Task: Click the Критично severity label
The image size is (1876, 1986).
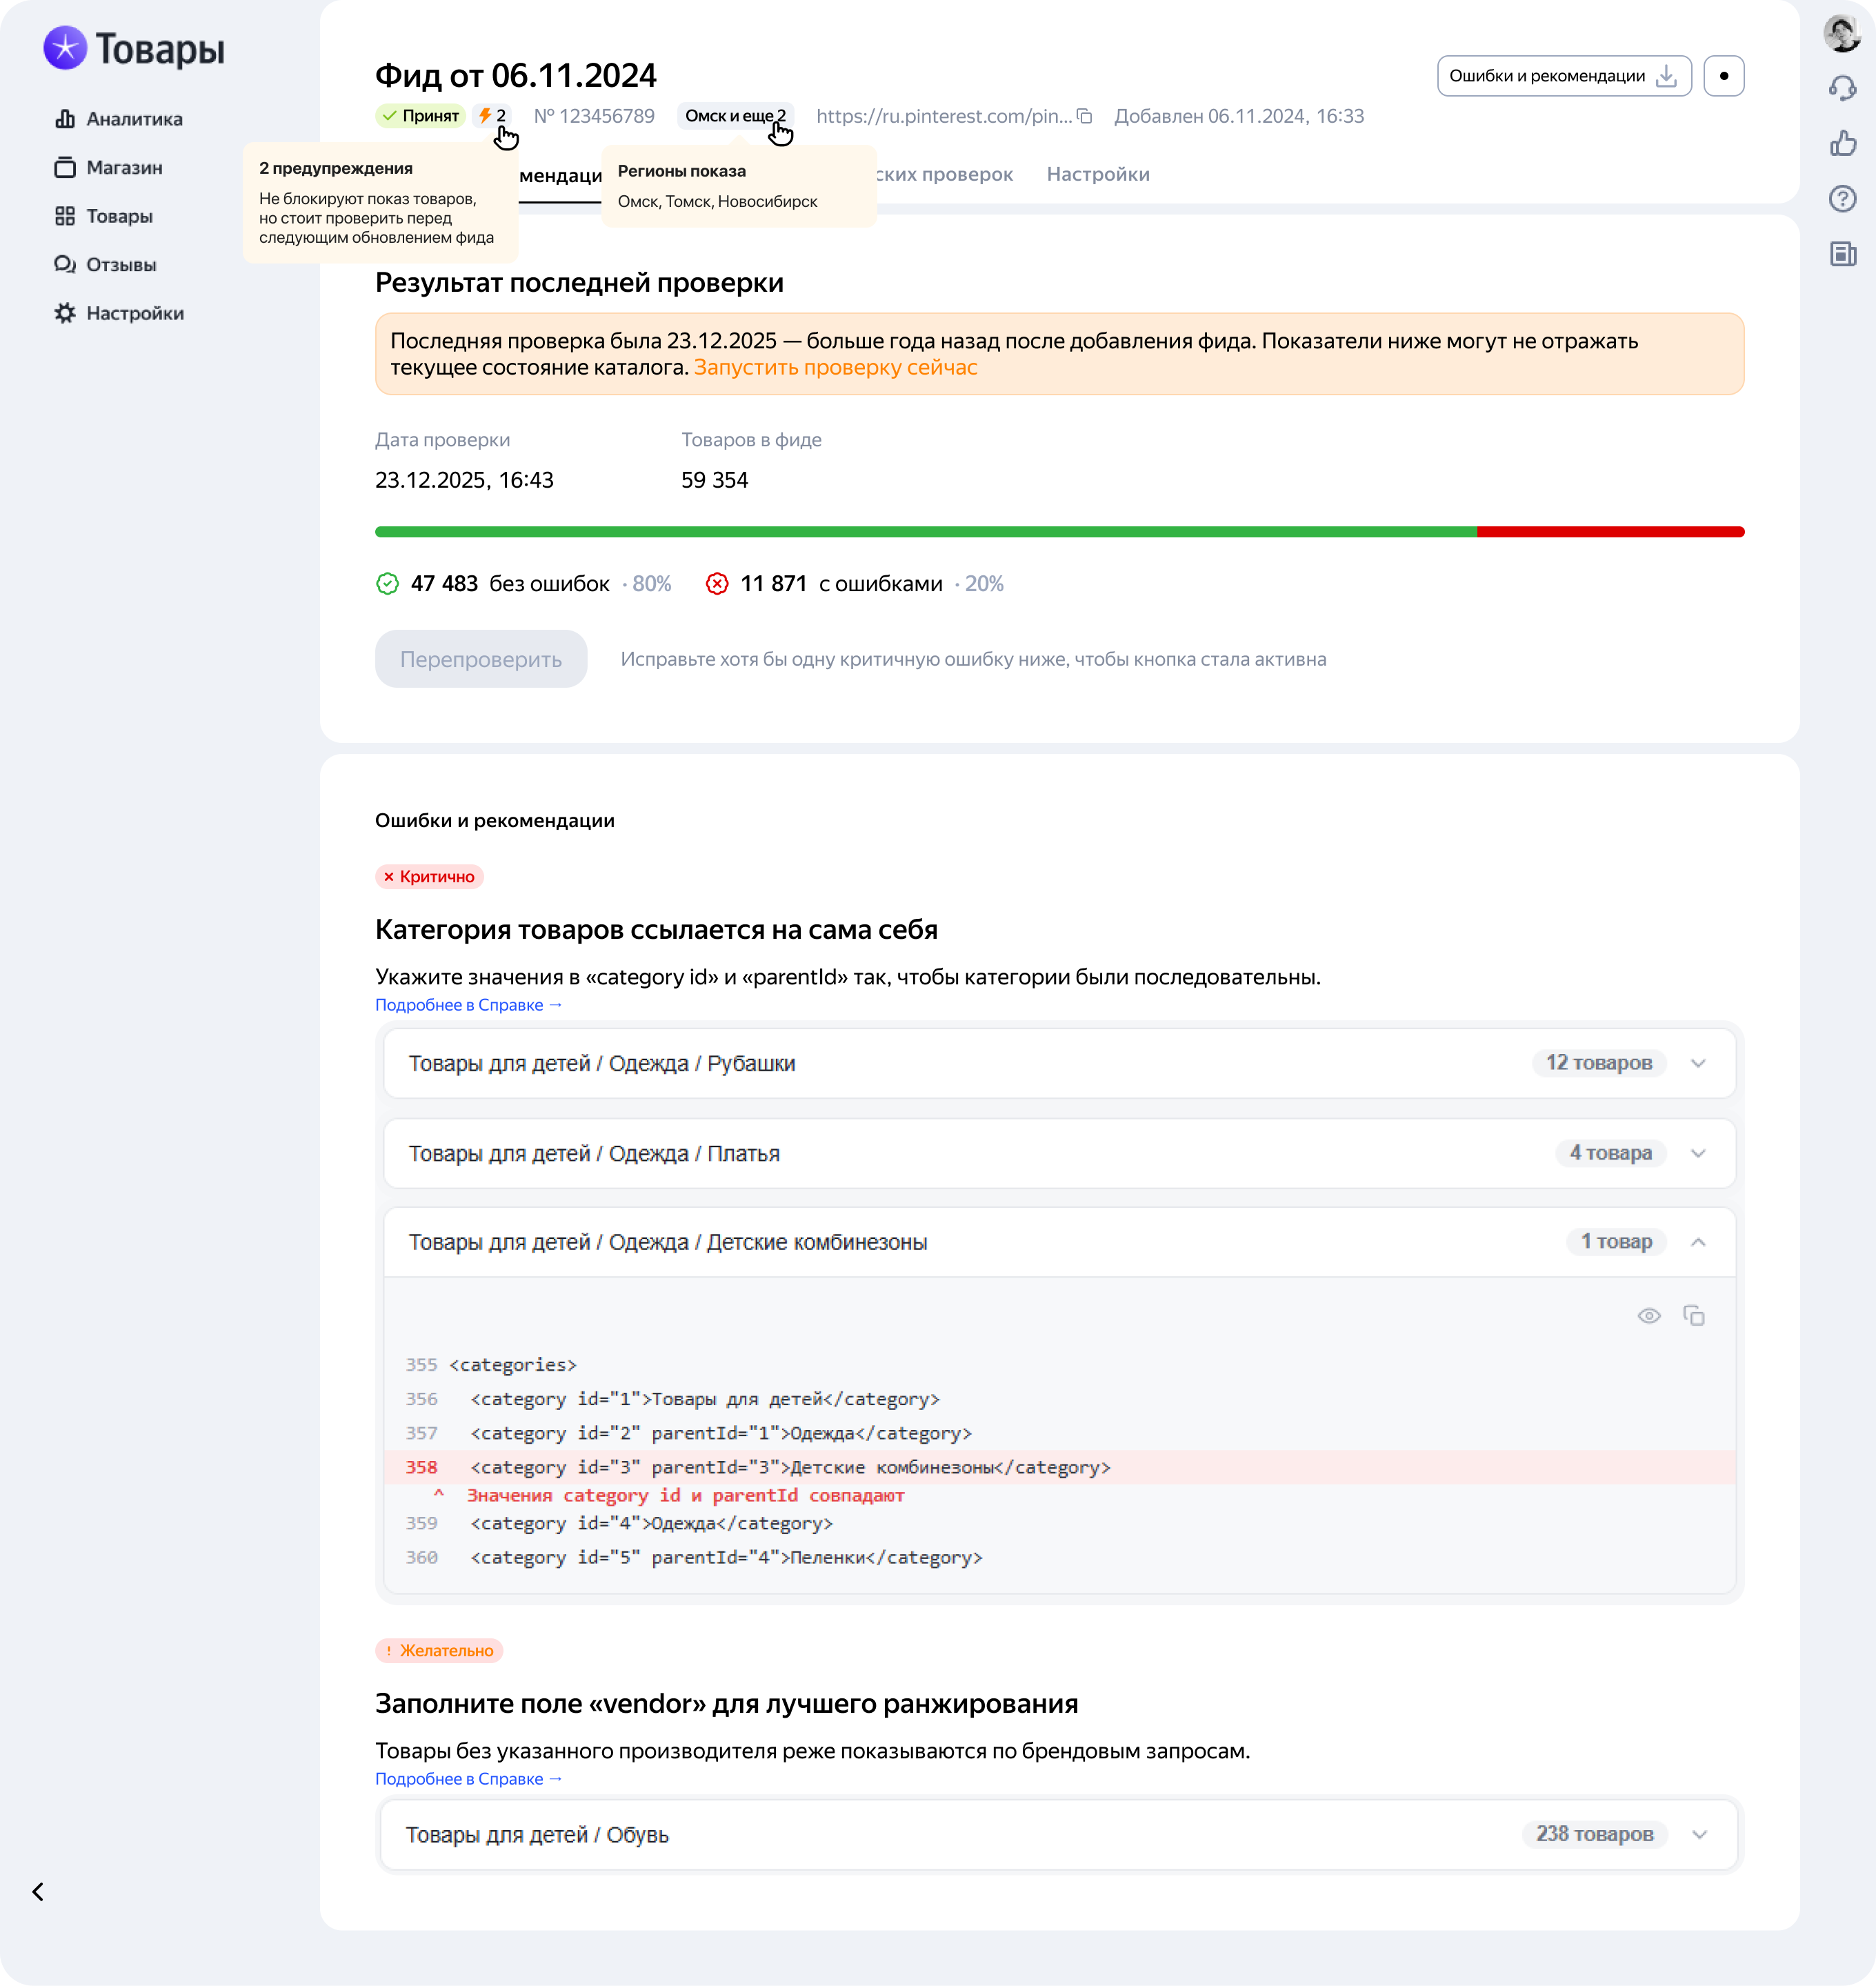Action: coord(429,877)
